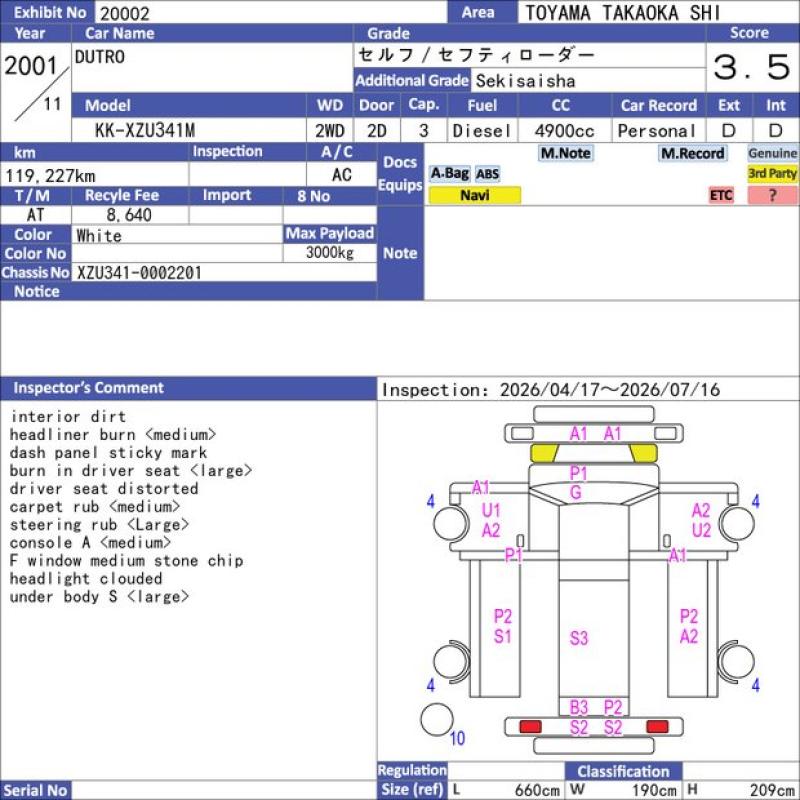This screenshot has height=800, width=800.
Task: Click the red ETC badge
Action: 721,195
